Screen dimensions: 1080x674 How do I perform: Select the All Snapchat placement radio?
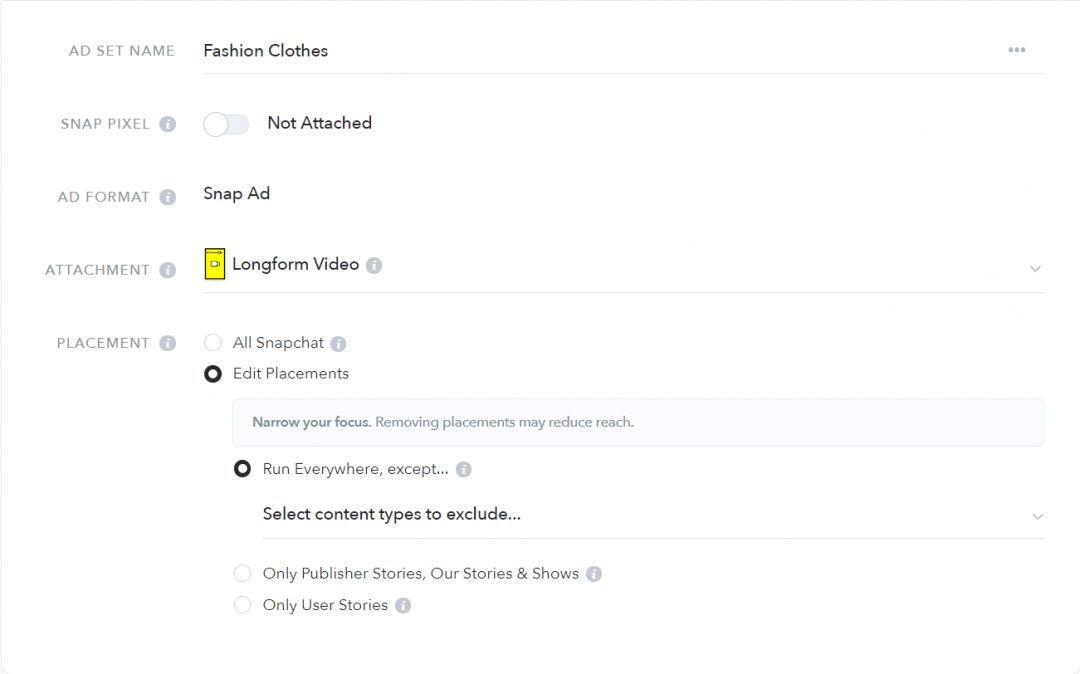(213, 343)
